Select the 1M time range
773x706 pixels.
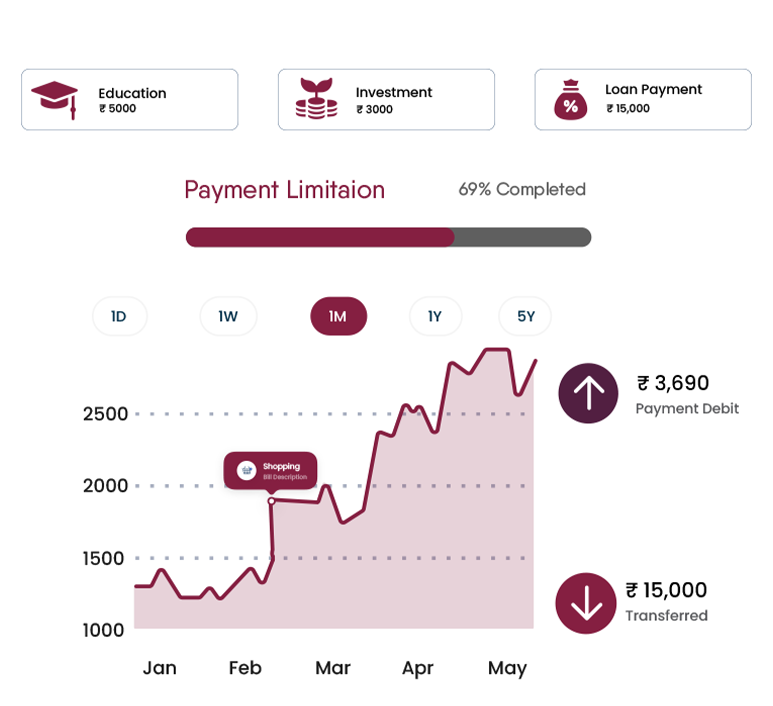[x=338, y=316]
